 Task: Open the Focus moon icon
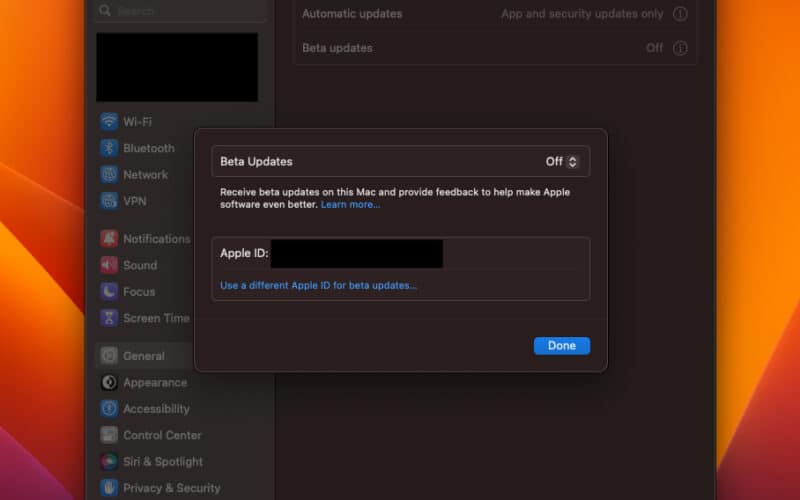(109, 291)
